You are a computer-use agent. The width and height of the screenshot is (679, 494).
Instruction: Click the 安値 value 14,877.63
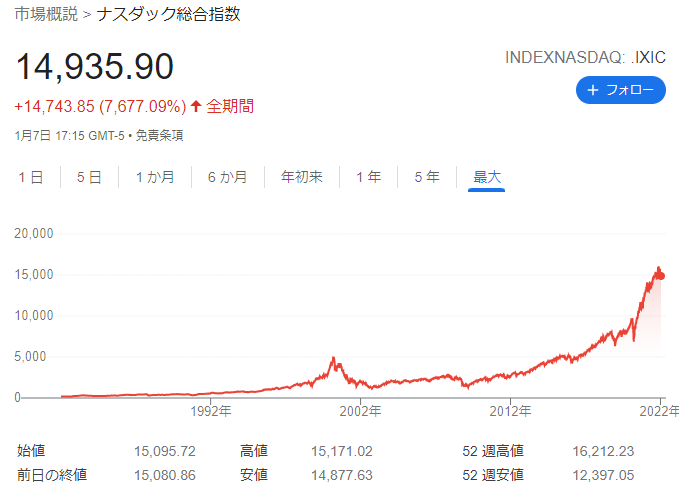click(342, 475)
